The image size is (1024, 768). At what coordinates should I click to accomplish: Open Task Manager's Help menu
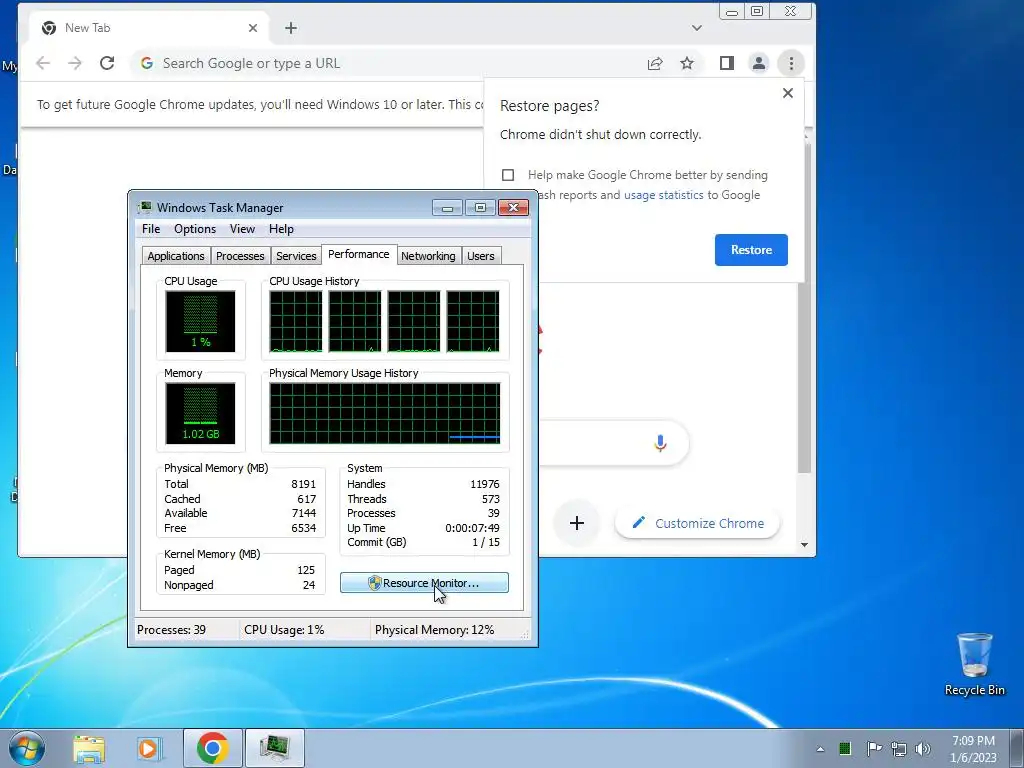[x=281, y=229]
